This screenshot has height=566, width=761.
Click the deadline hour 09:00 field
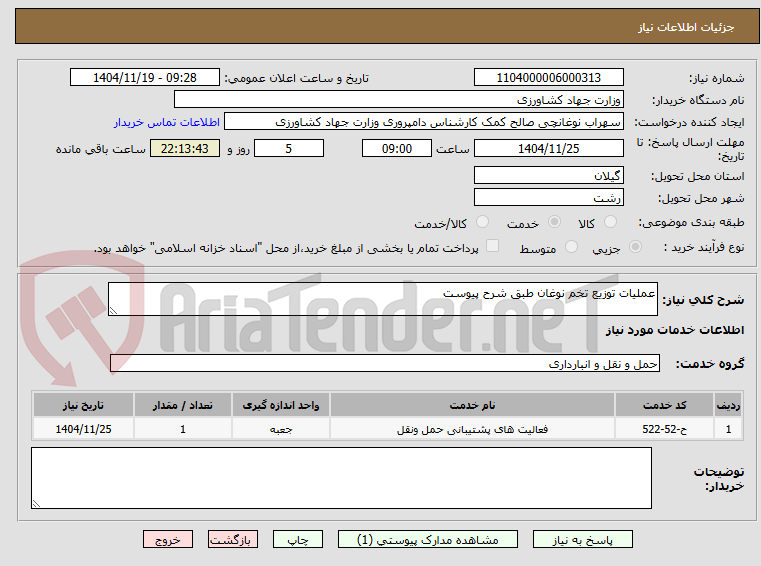coord(397,149)
